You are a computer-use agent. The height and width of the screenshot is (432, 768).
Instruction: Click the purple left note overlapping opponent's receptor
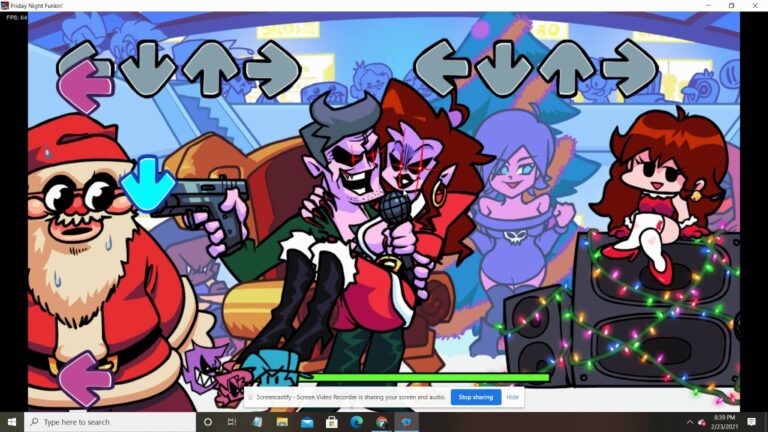tap(85, 87)
